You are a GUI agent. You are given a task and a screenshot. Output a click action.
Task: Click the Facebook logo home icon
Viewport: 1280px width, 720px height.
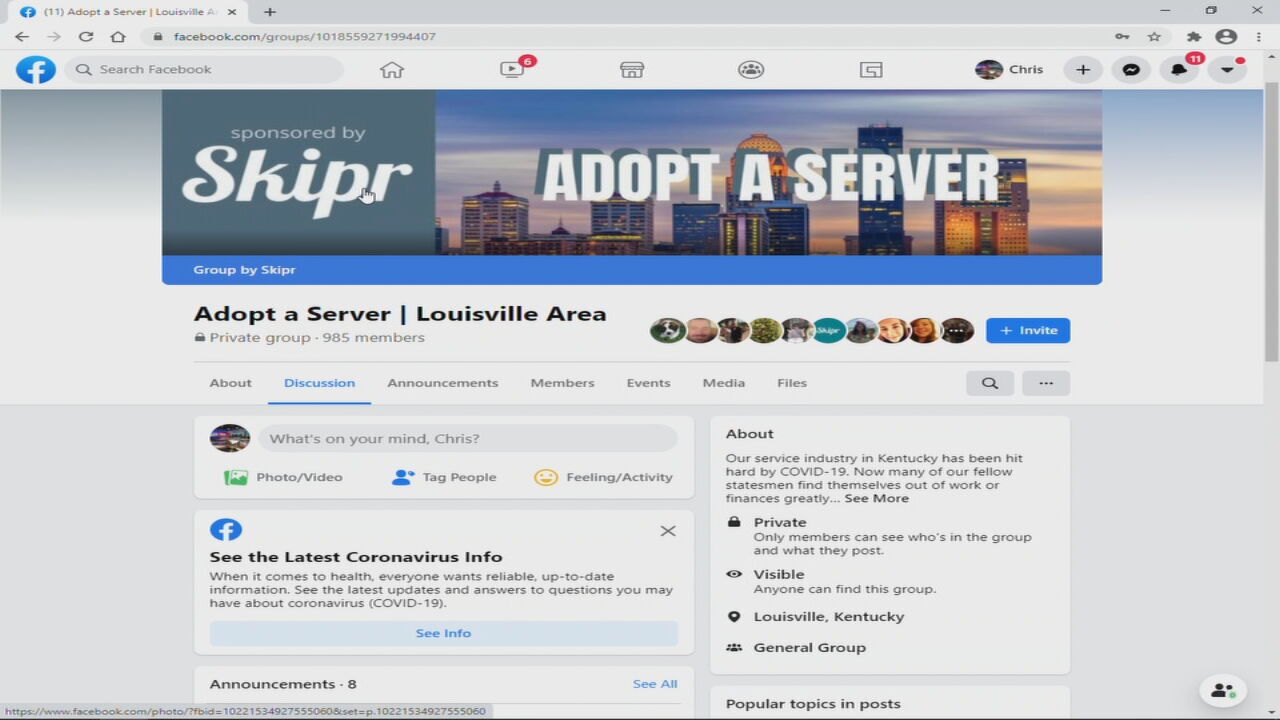(36, 69)
